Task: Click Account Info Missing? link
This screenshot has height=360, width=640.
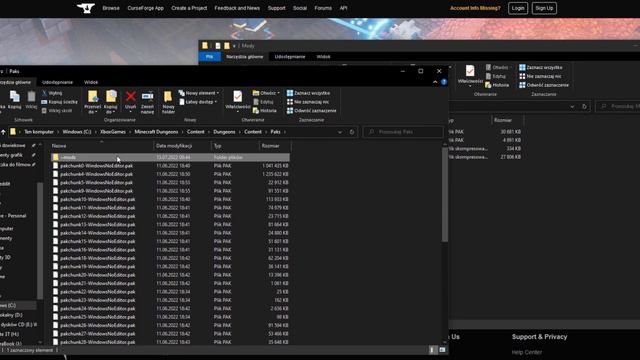Action: click(475, 8)
